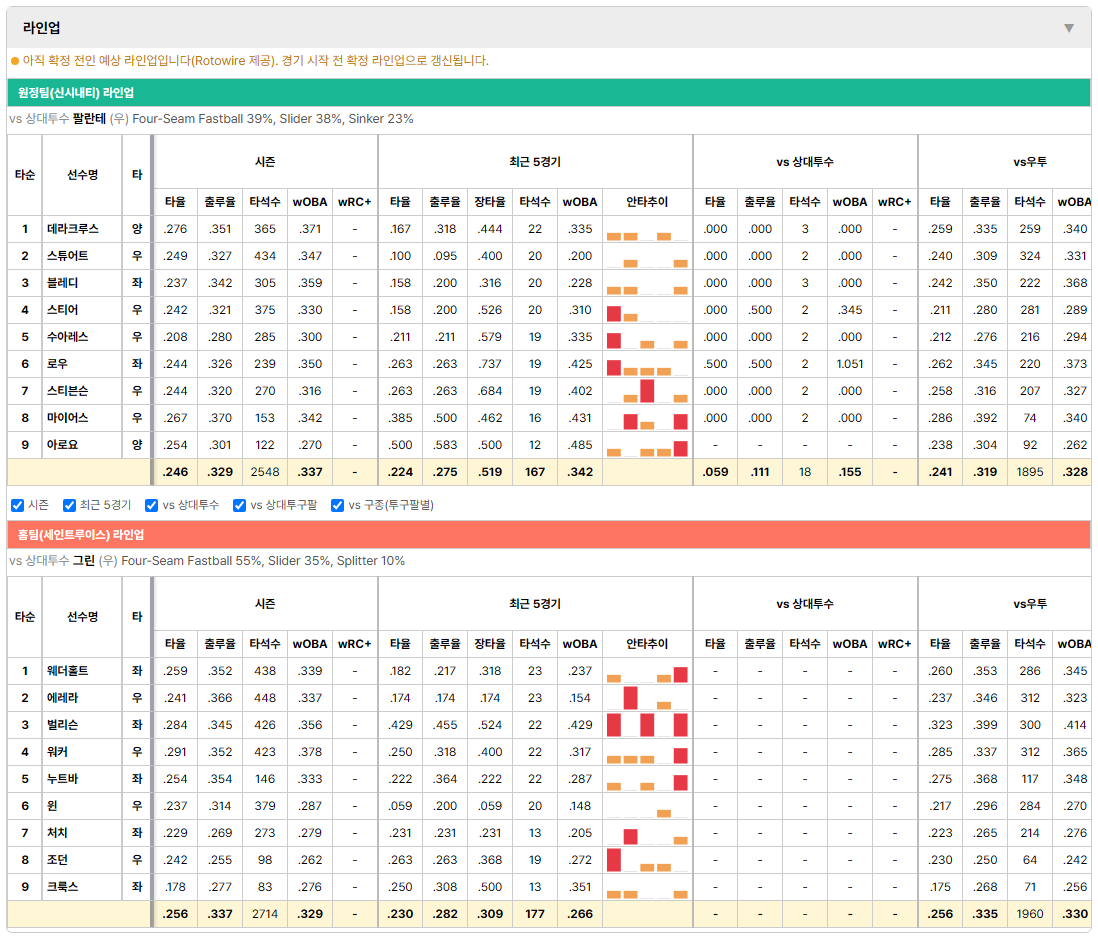Click 데라크루스 hit trend sparkline
Screen dimensions: 1098x939
647,229
